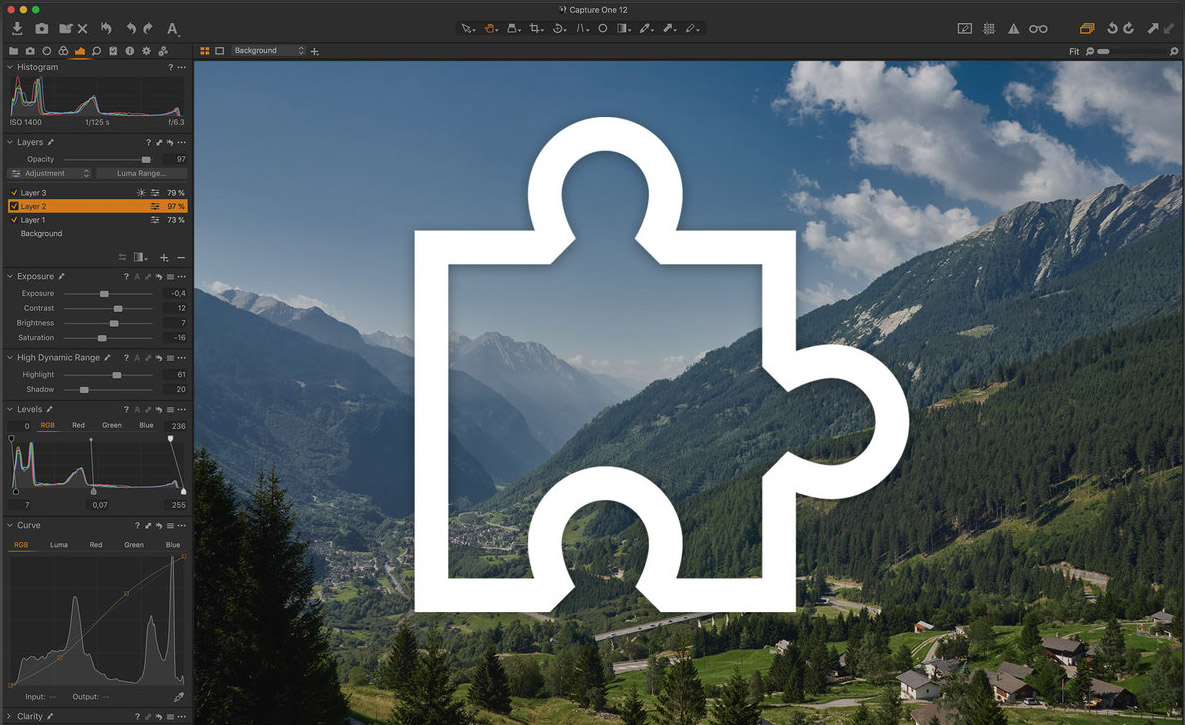Select the Pan hand cursor tool
The width and height of the screenshot is (1185, 725).
click(490, 29)
